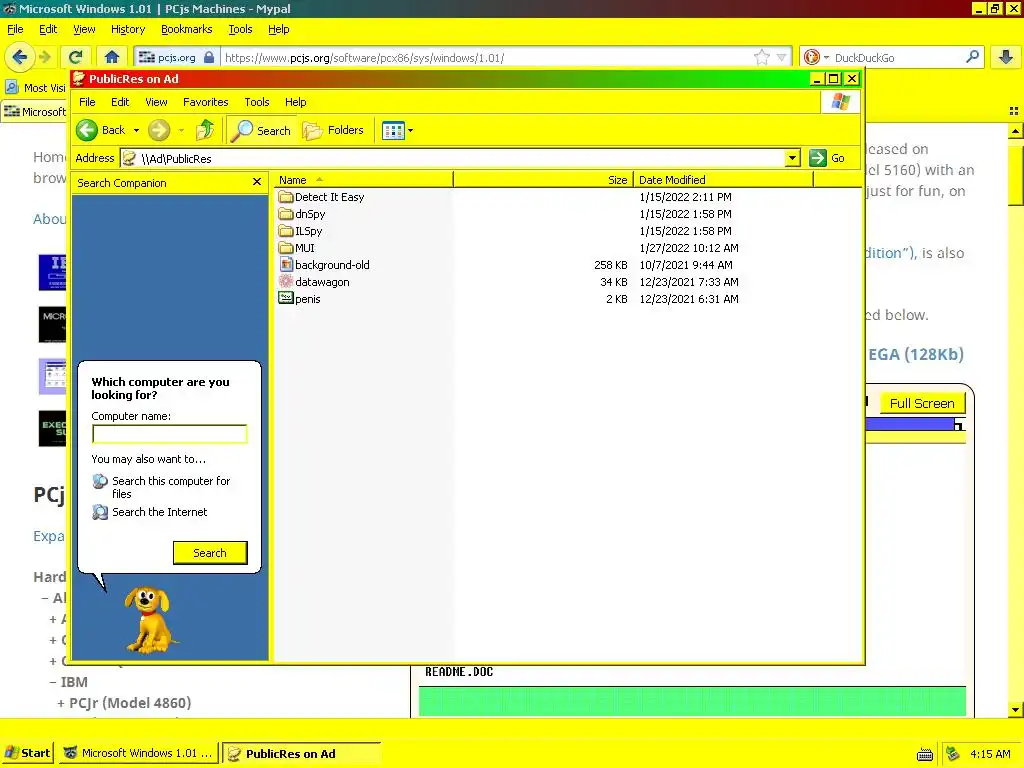Click the Start button
Viewport: 1024px width, 768px height.
(27, 753)
